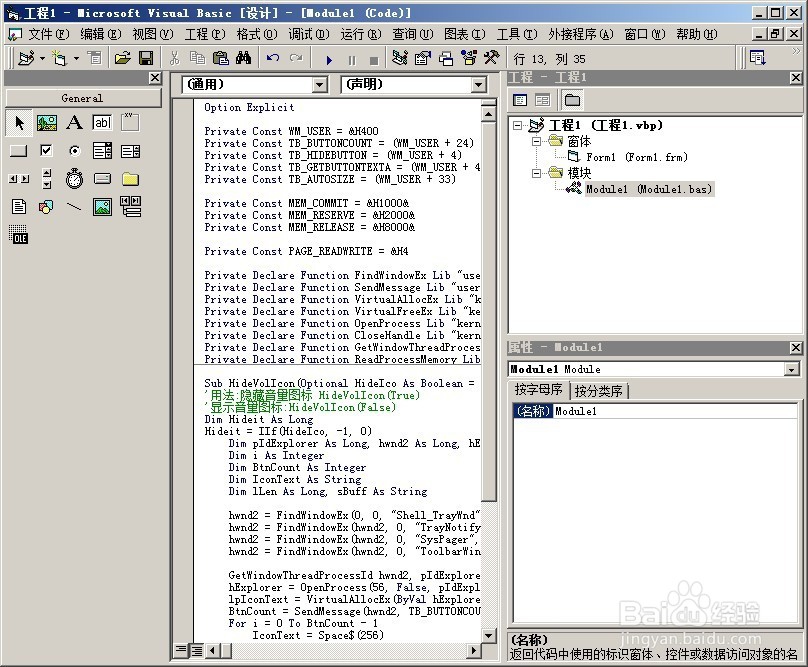
Task: Switch to Full Module View button
Action: pyautogui.click(x=197, y=651)
